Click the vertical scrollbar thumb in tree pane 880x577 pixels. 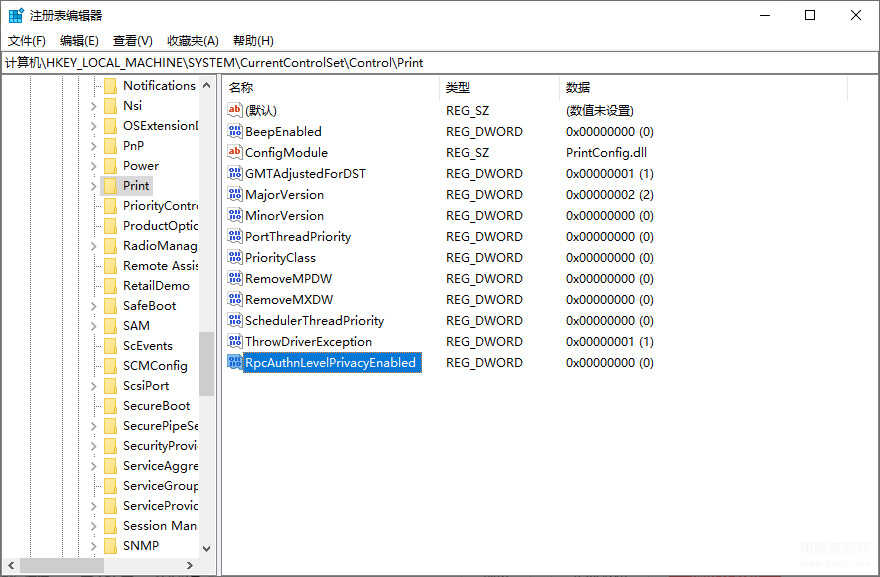(207, 364)
